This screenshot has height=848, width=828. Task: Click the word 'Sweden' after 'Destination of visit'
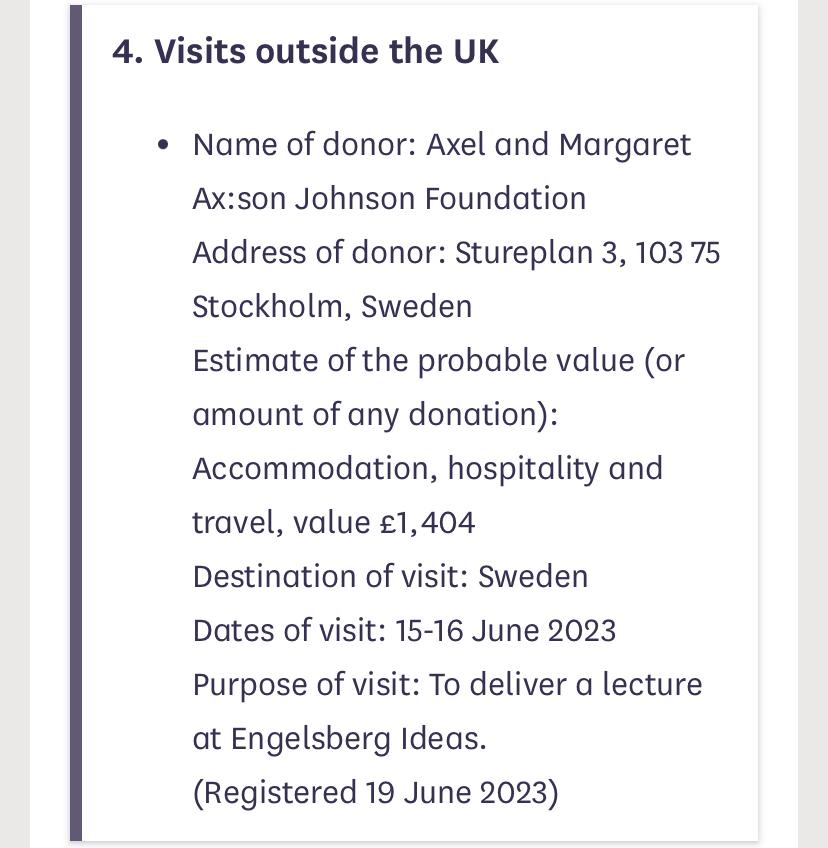point(533,577)
